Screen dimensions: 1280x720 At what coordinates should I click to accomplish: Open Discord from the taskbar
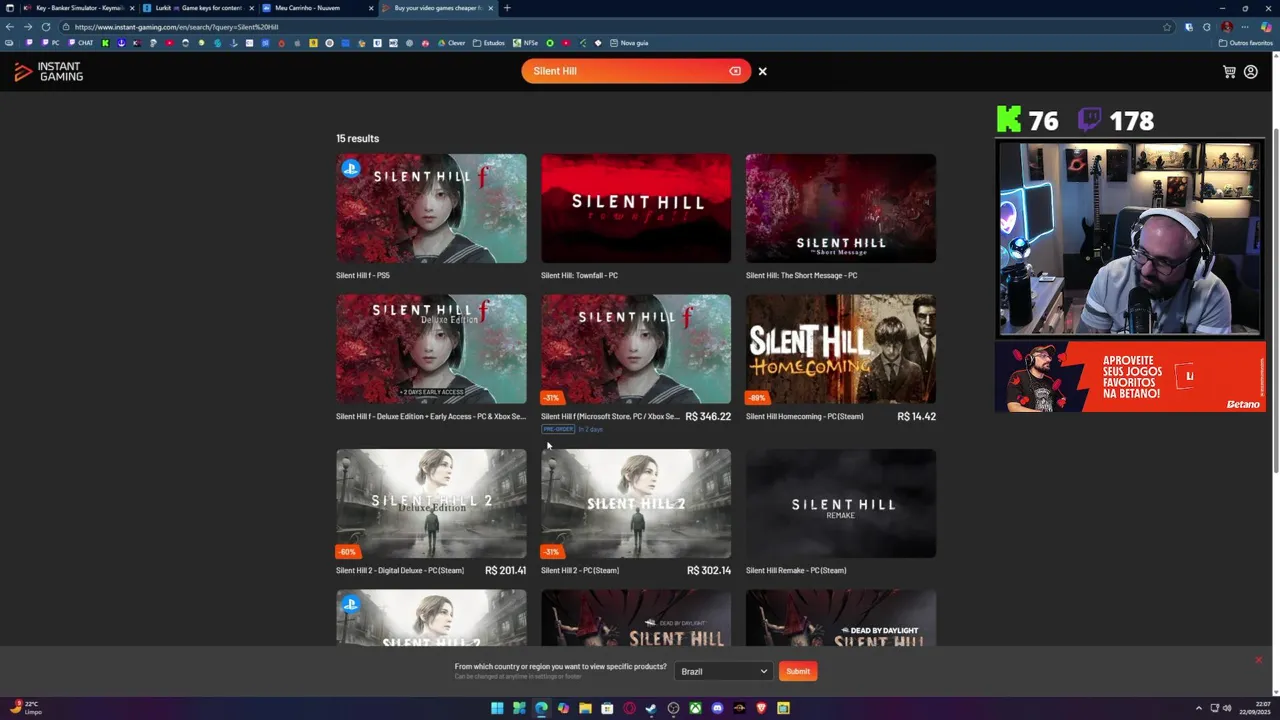tap(717, 708)
